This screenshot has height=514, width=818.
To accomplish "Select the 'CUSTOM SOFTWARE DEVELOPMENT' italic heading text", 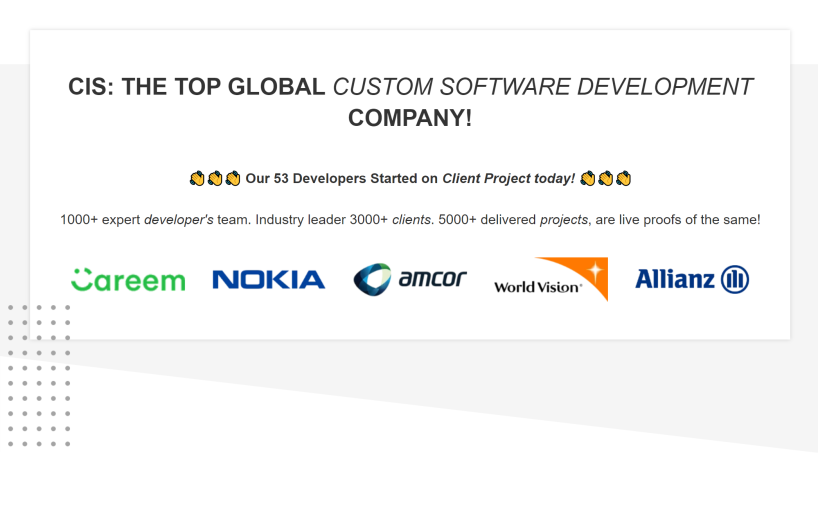I will 543,87.
